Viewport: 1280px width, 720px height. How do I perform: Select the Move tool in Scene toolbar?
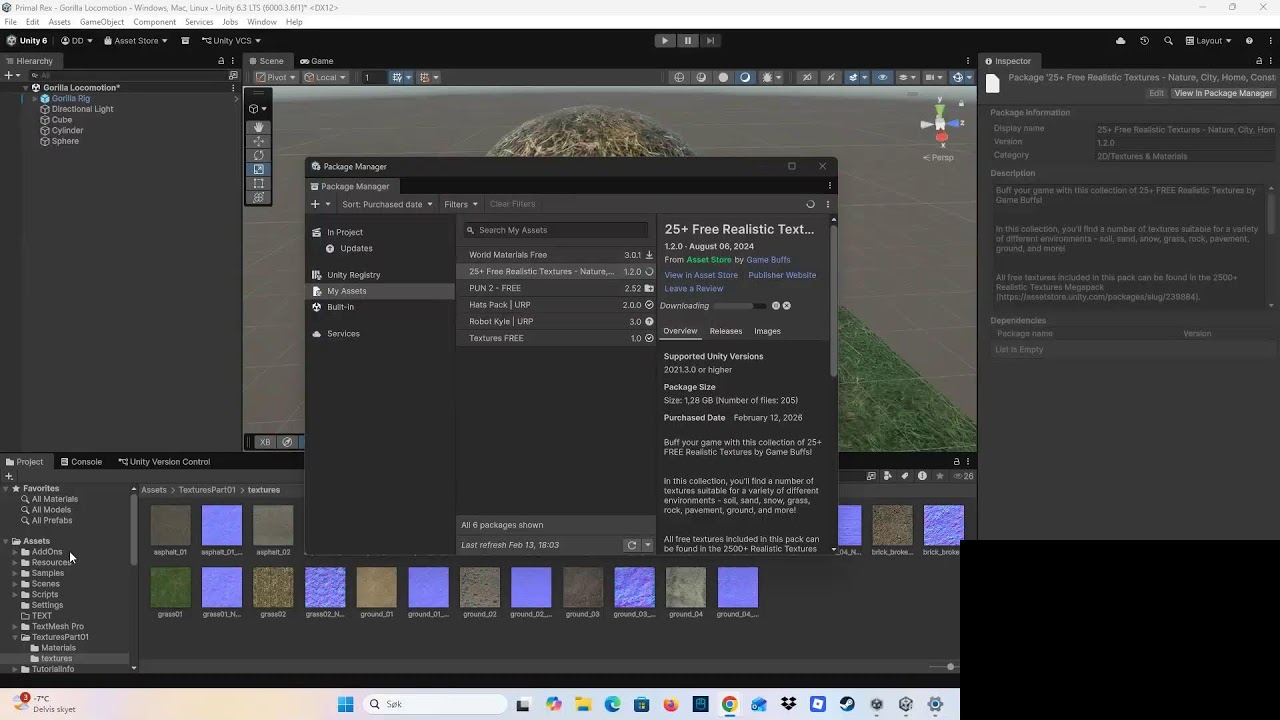pyautogui.click(x=258, y=141)
